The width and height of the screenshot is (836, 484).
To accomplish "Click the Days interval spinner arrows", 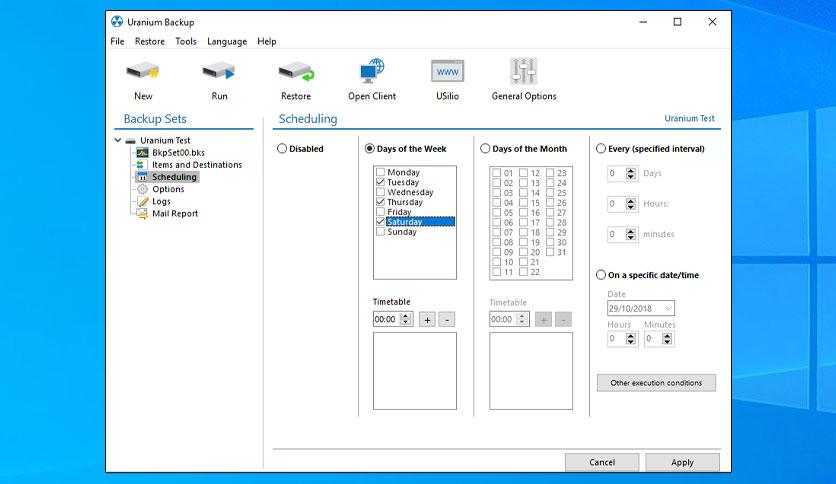I will click(631, 173).
